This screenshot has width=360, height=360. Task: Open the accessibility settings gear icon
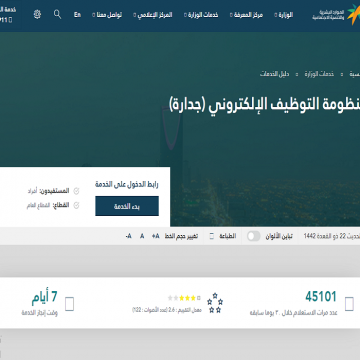click(x=37, y=14)
